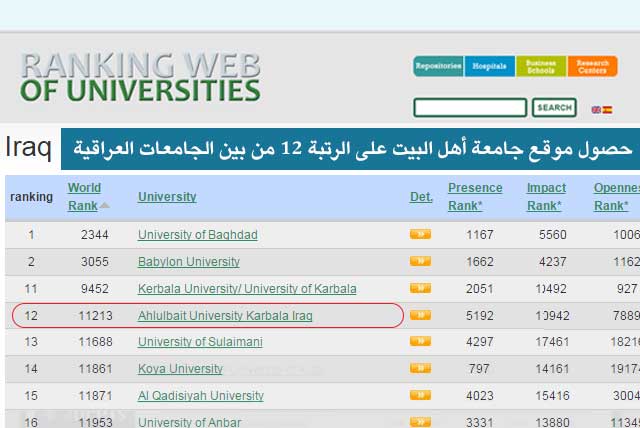Focus the search input field
This screenshot has width=640, height=428.
pos(470,108)
